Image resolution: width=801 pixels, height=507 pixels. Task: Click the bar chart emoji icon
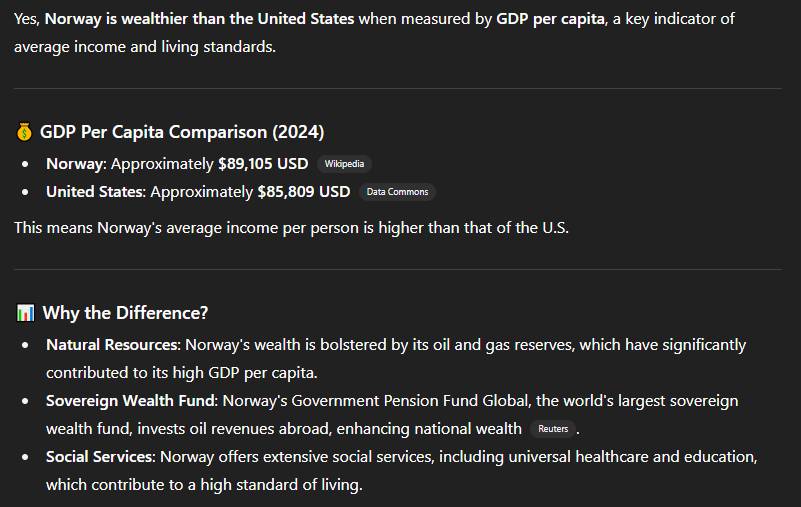pos(25,313)
